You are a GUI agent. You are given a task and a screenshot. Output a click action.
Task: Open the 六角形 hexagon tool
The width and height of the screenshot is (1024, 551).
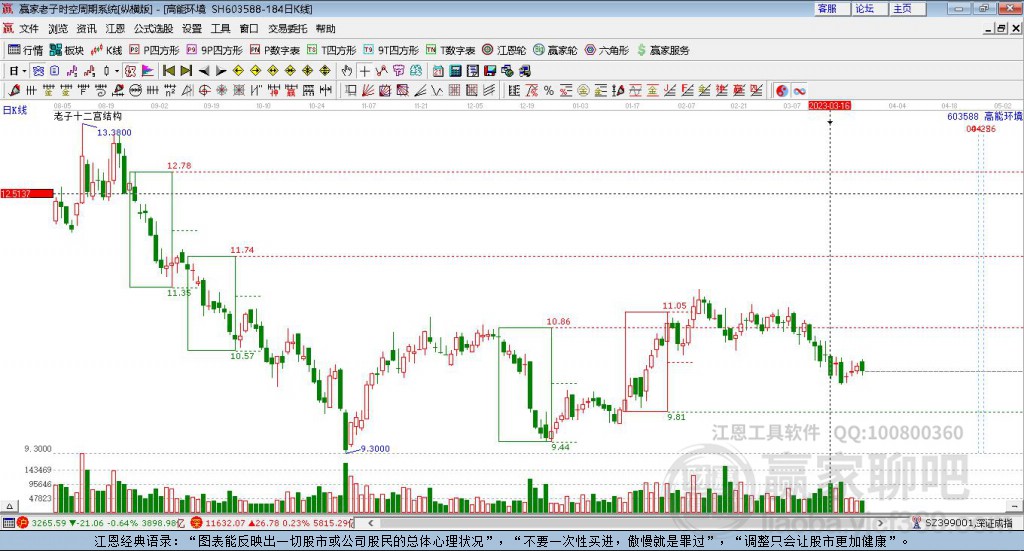point(607,50)
